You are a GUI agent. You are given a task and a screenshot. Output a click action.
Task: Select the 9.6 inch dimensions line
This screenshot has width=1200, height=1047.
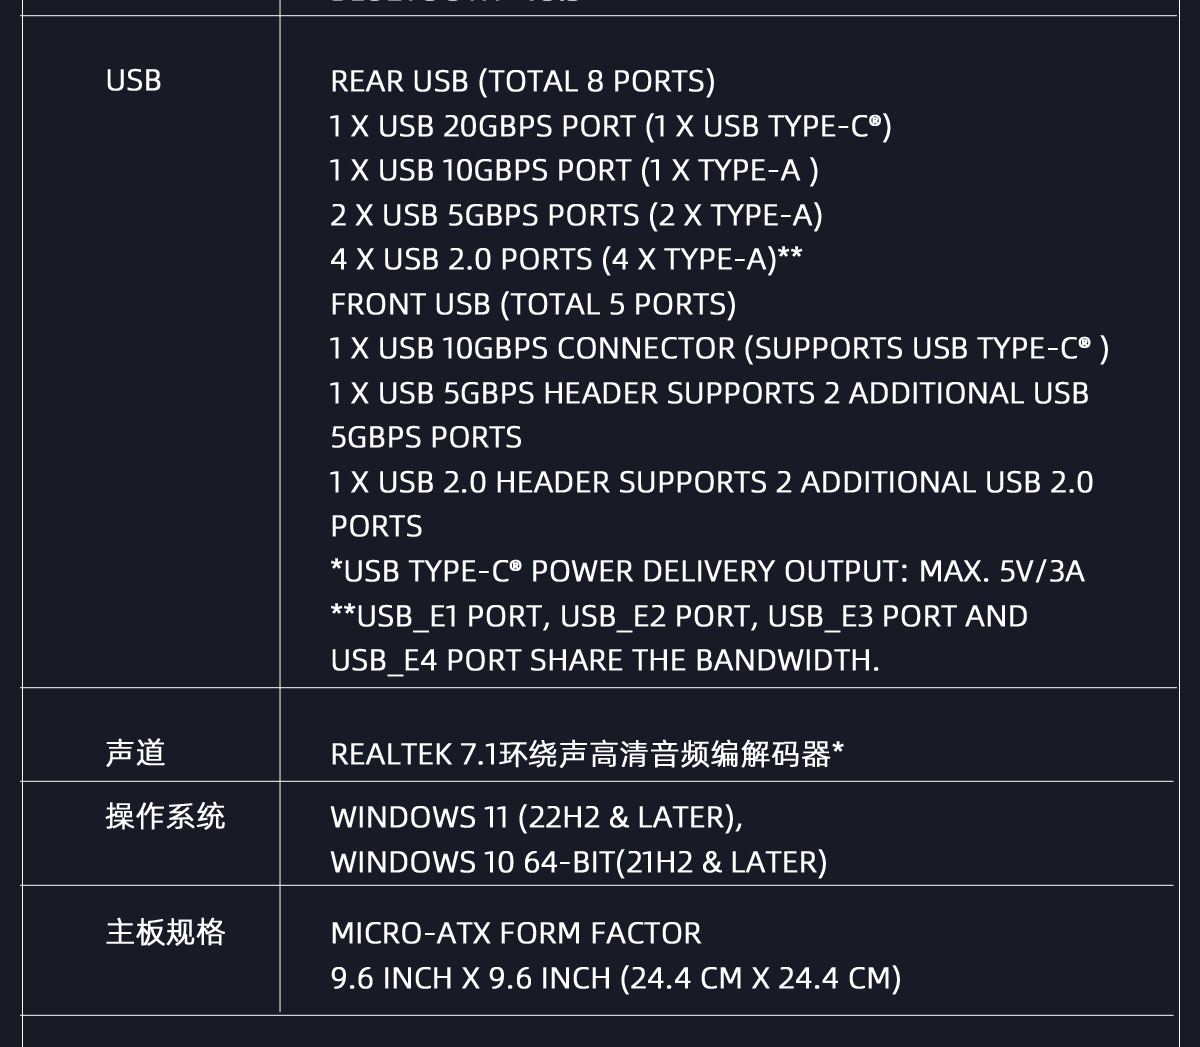click(616, 978)
